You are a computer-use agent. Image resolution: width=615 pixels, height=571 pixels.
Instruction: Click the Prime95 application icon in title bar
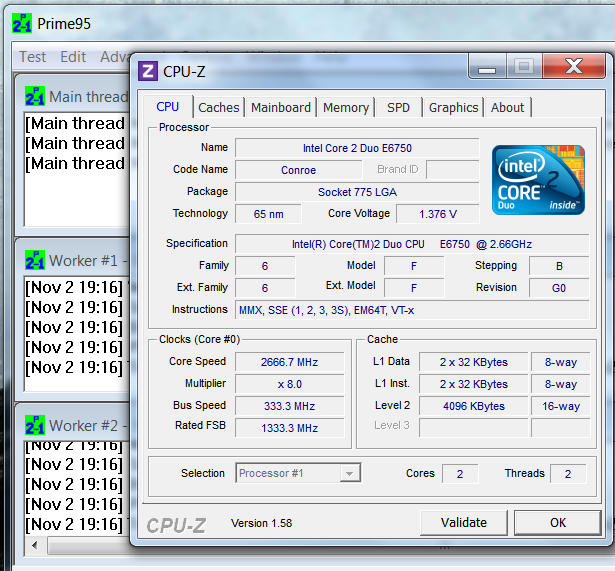22,23
